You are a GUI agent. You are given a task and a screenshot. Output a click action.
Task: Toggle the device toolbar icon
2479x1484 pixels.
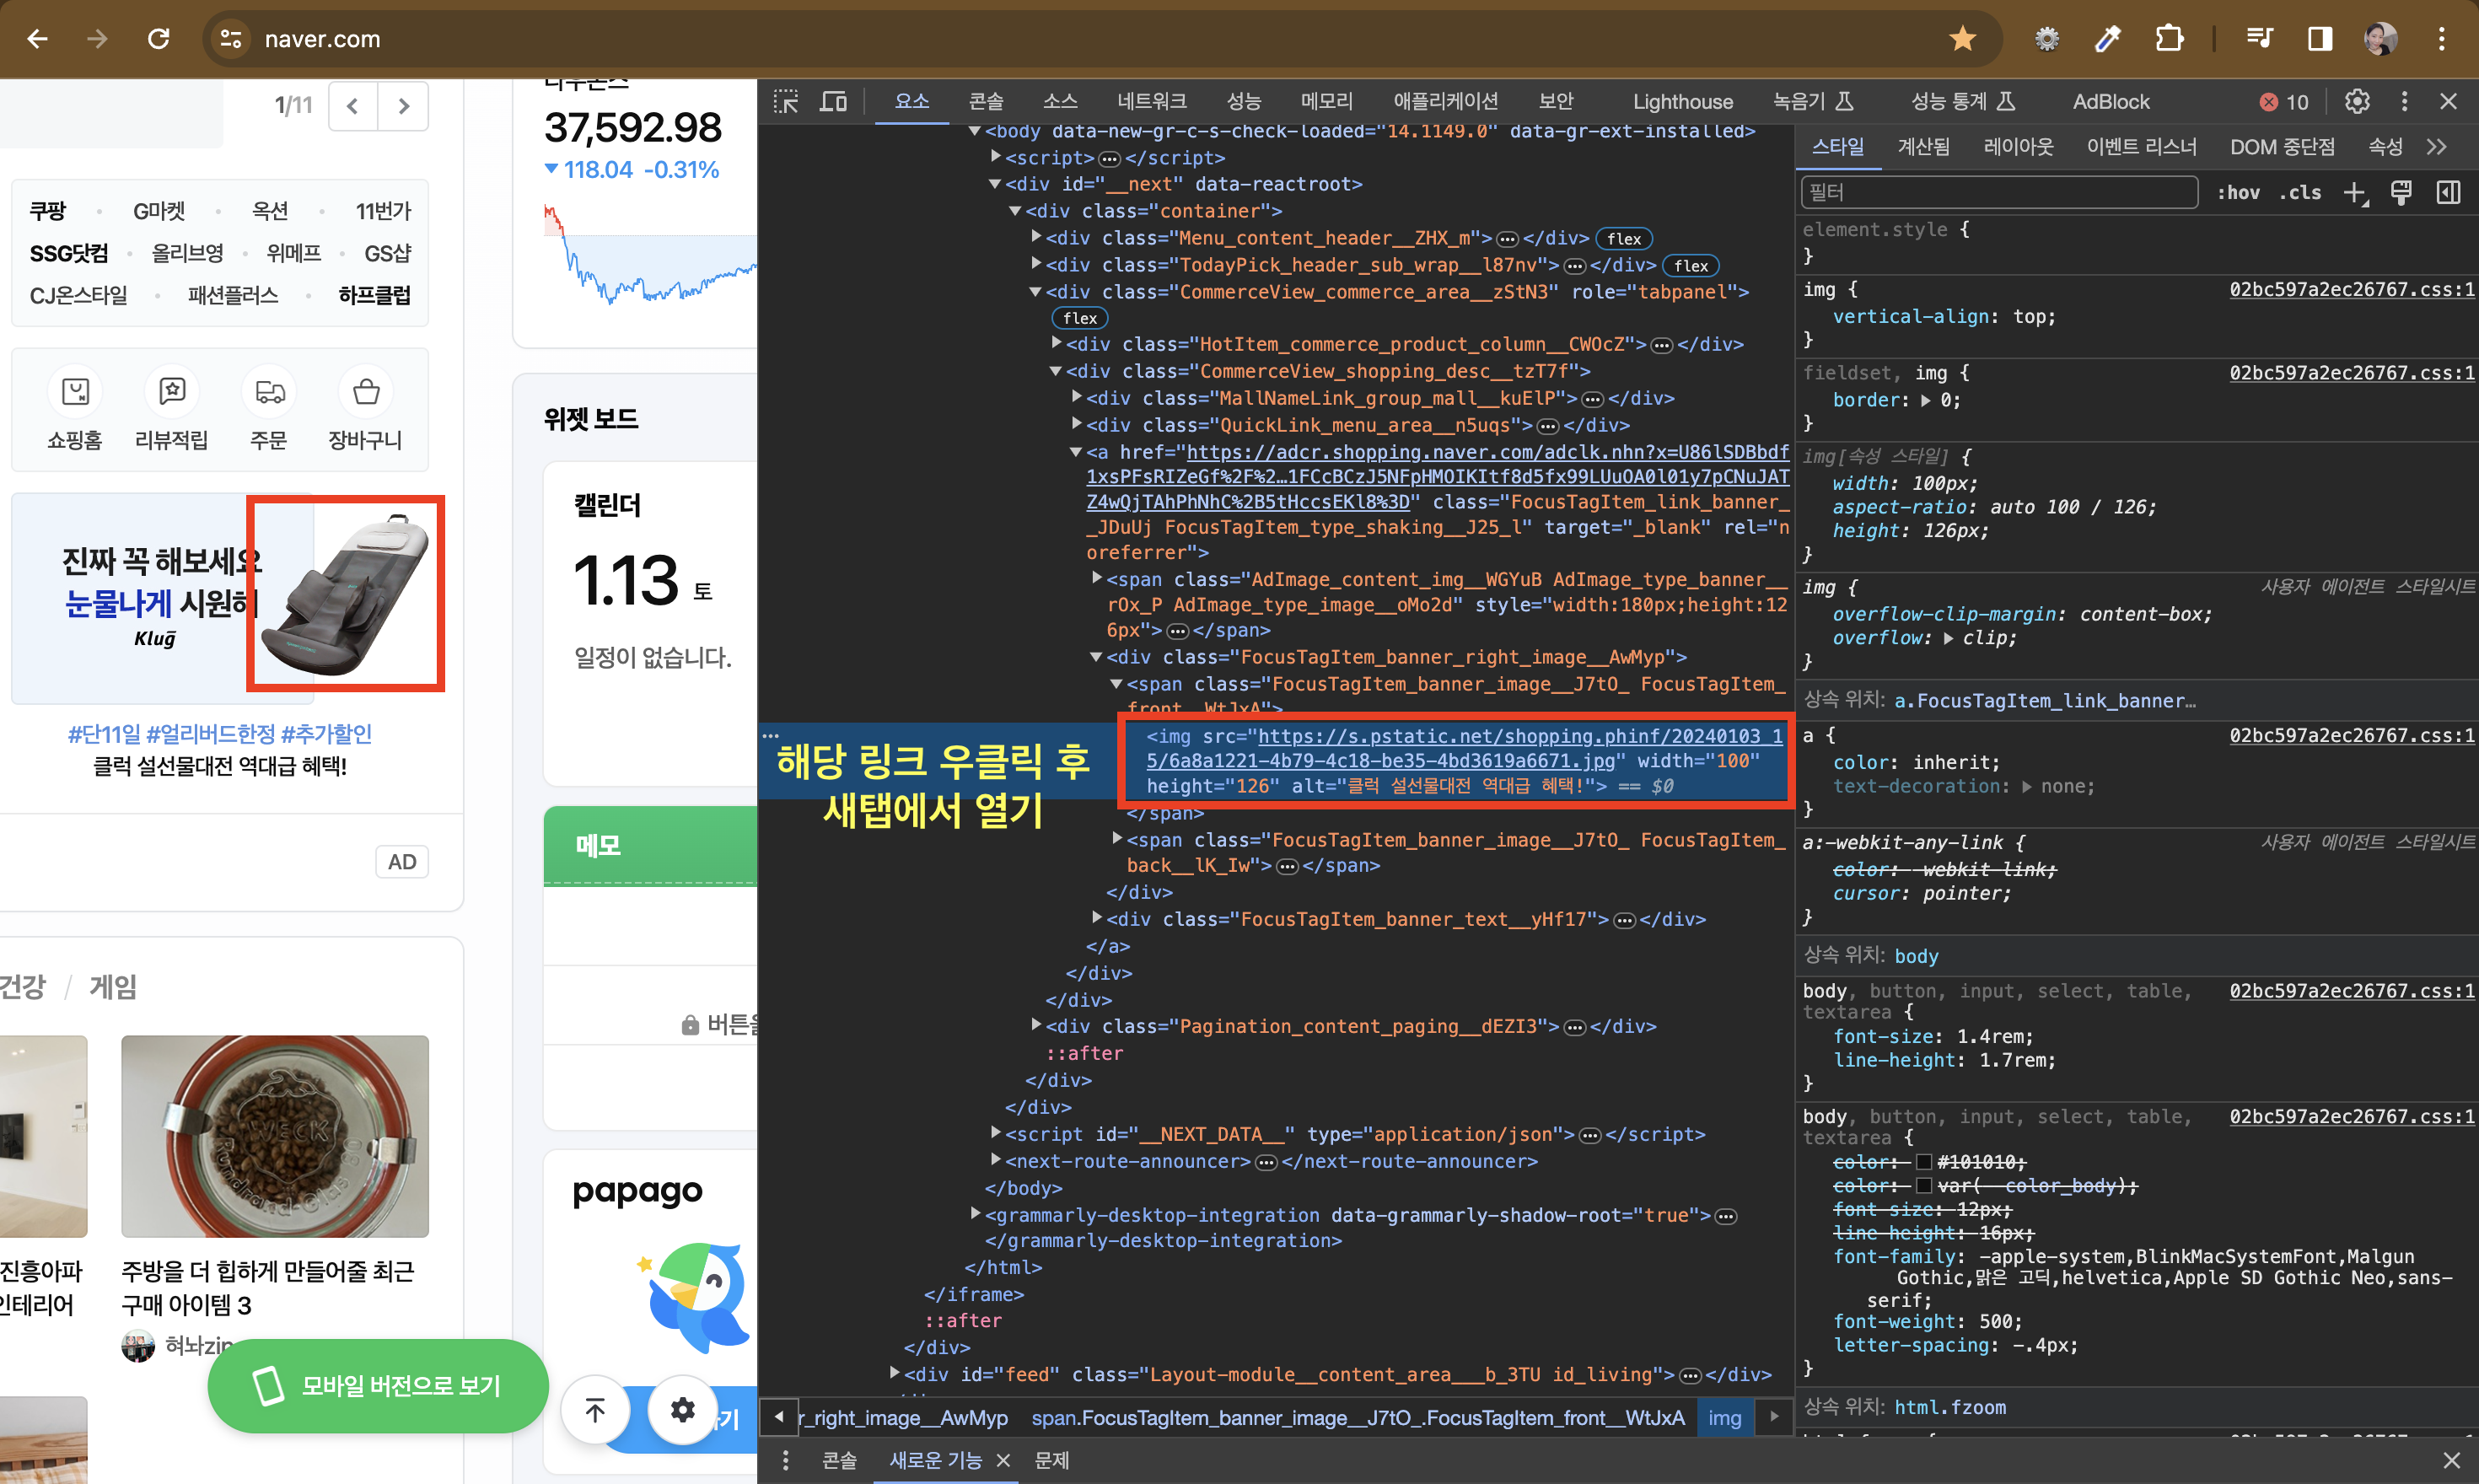[833, 101]
